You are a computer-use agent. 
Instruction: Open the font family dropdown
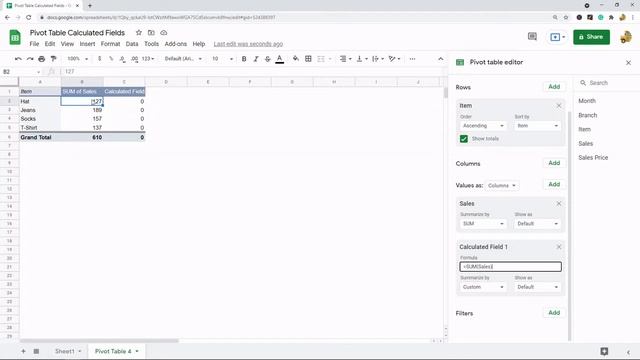183,59
